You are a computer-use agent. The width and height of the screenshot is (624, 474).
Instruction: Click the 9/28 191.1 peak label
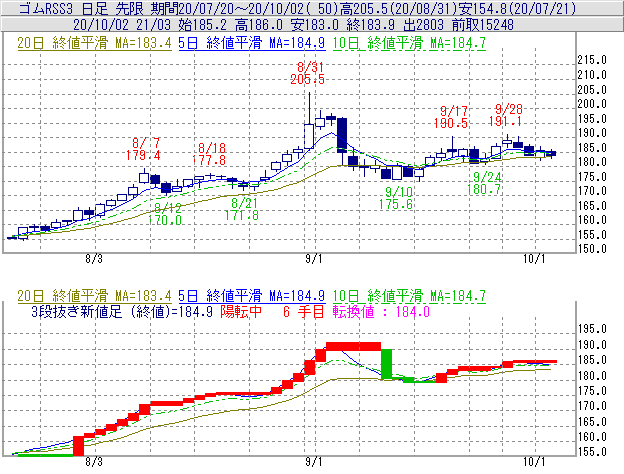point(505,115)
